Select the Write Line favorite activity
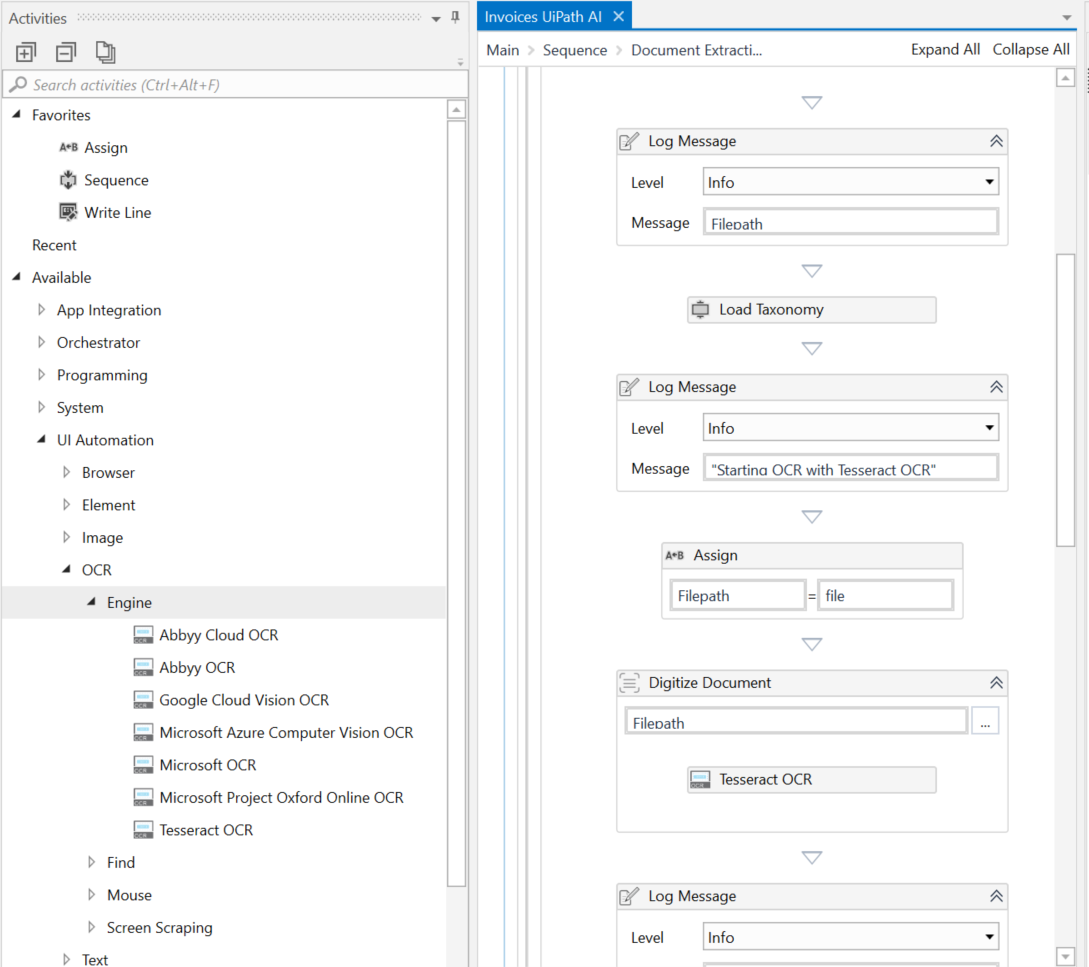The width and height of the screenshot is (1089, 967). tap(117, 213)
